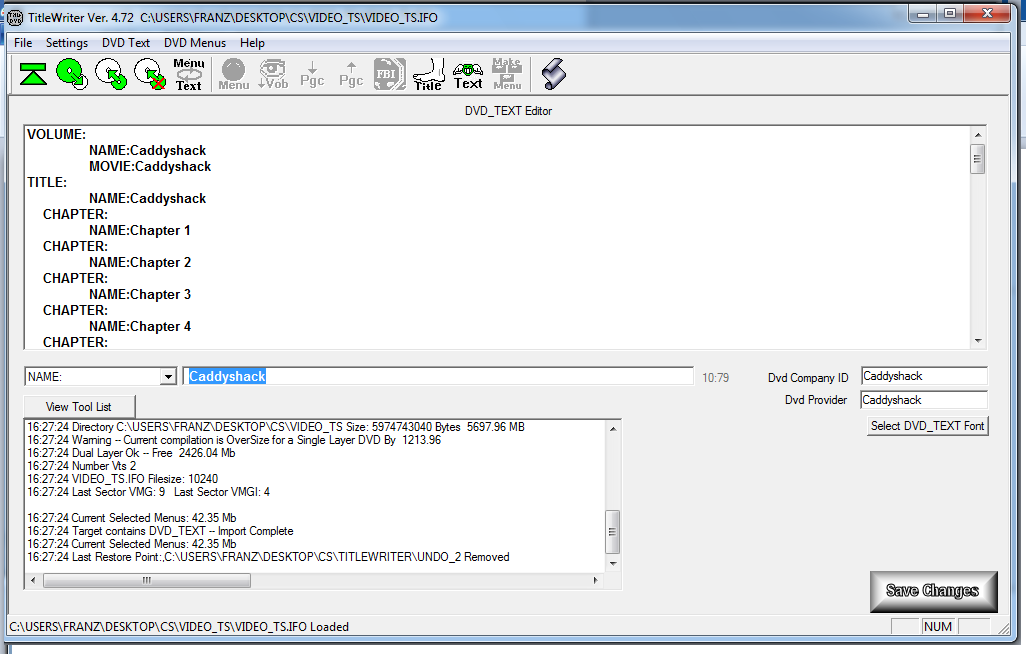This screenshot has height=654, width=1026.
Task: Click the winged Text toolbar icon
Action: [x=468, y=75]
